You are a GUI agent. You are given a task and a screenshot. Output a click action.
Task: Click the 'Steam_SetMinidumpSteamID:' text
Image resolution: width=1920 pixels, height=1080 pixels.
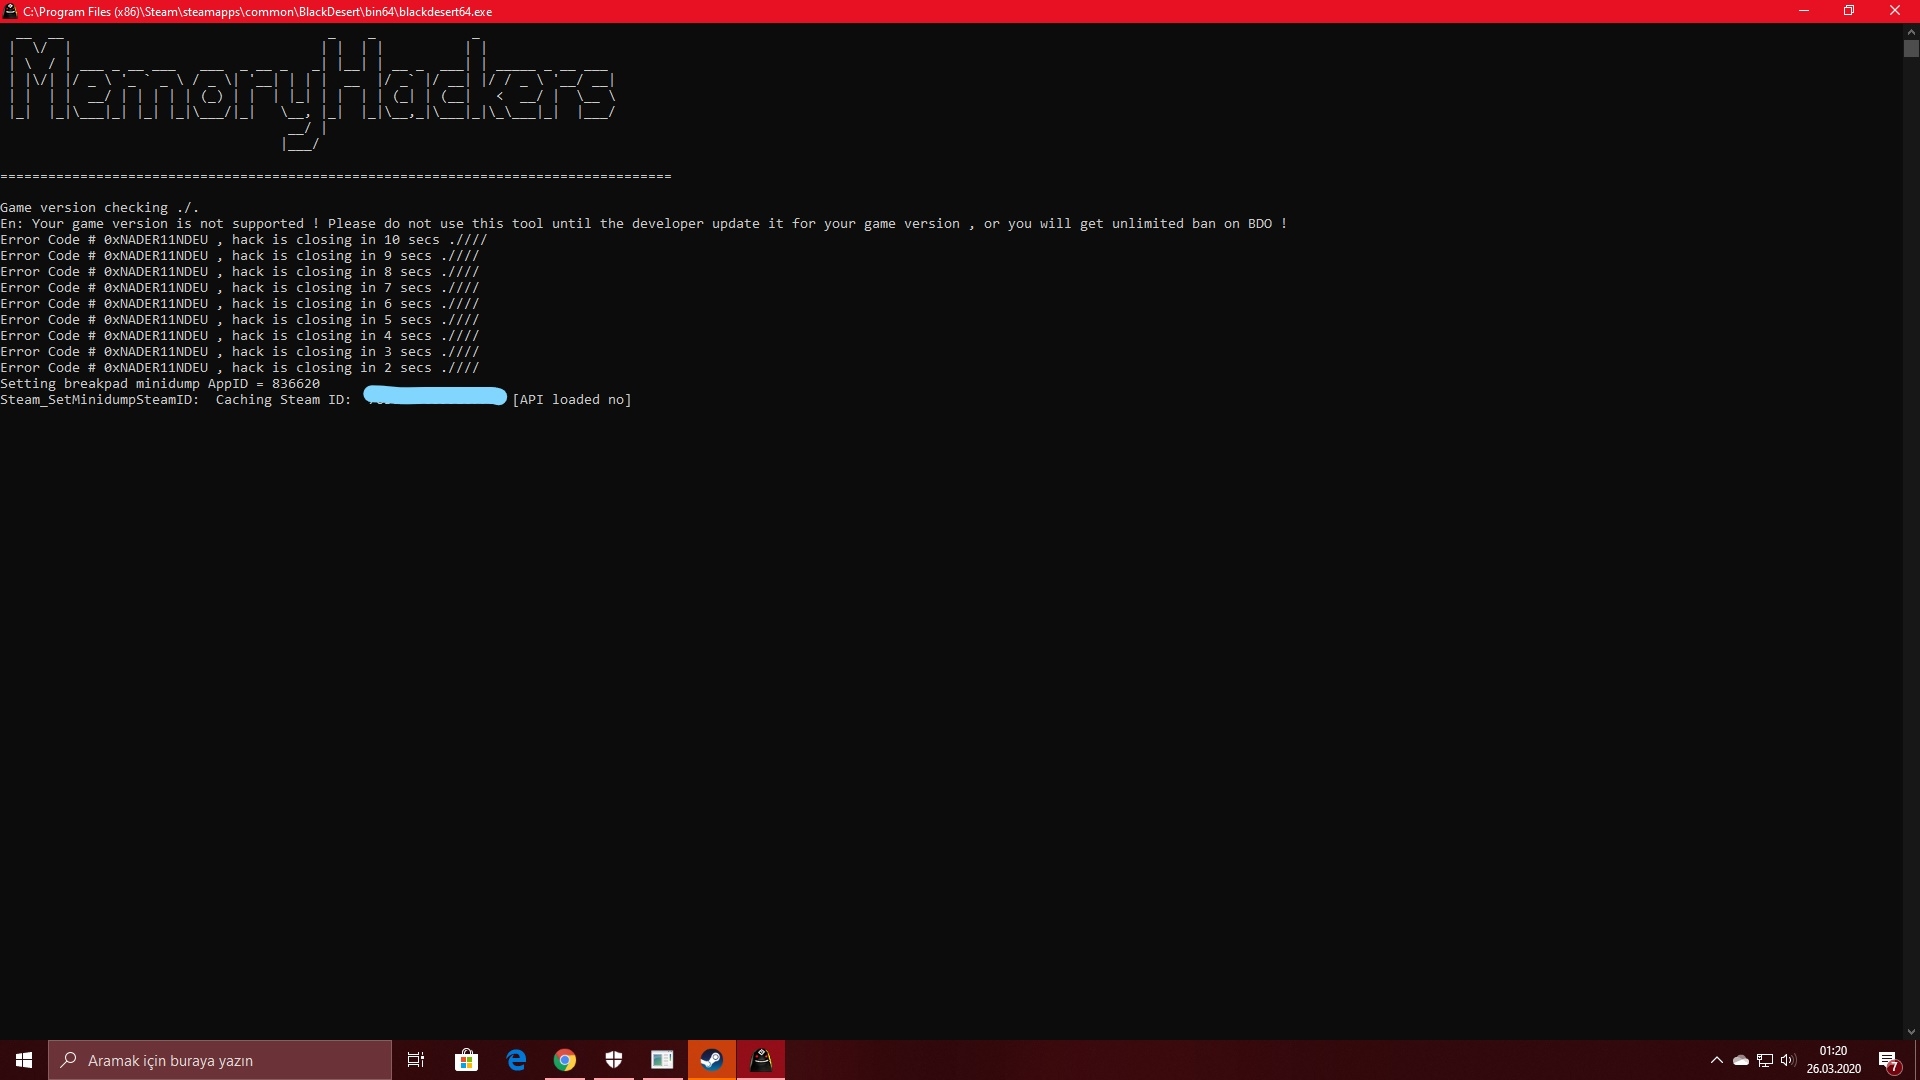click(x=100, y=400)
